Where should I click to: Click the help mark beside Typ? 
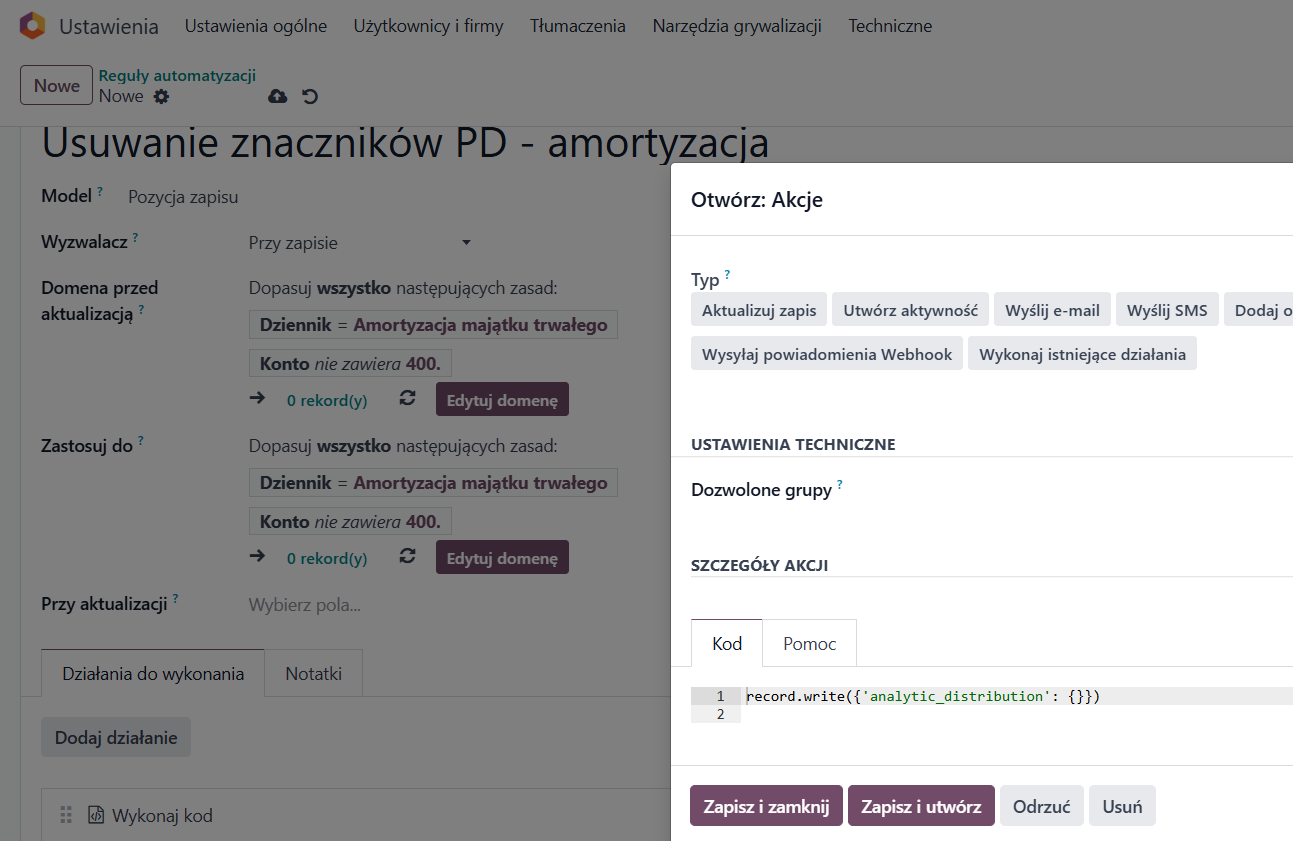pyautogui.click(x=727, y=274)
